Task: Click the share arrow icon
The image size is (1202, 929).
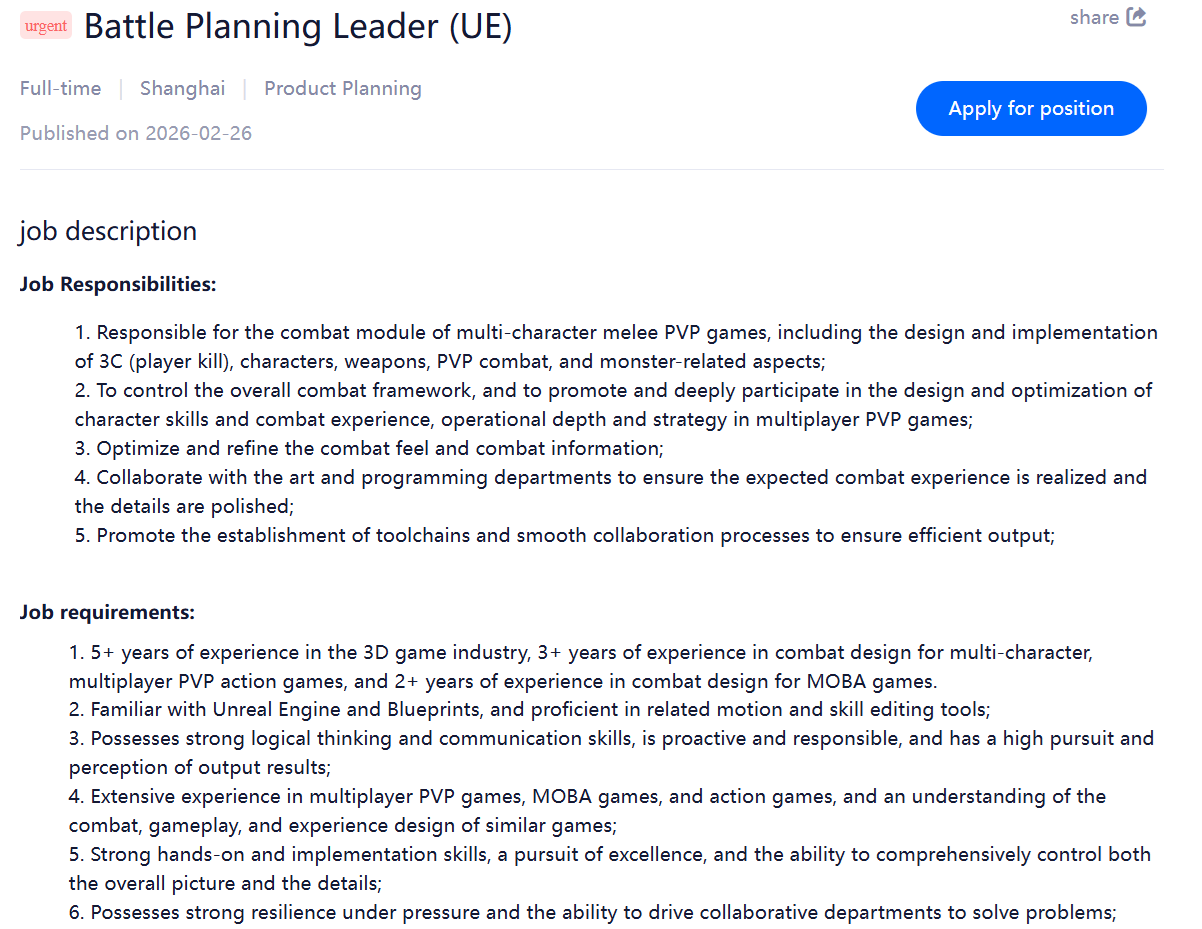Action: click(1136, 17)
